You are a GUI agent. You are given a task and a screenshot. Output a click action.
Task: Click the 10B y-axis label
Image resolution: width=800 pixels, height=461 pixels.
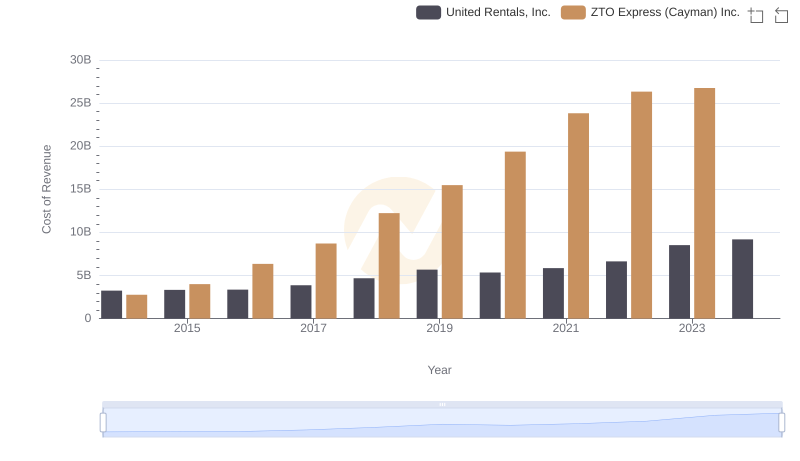(81, 232)
